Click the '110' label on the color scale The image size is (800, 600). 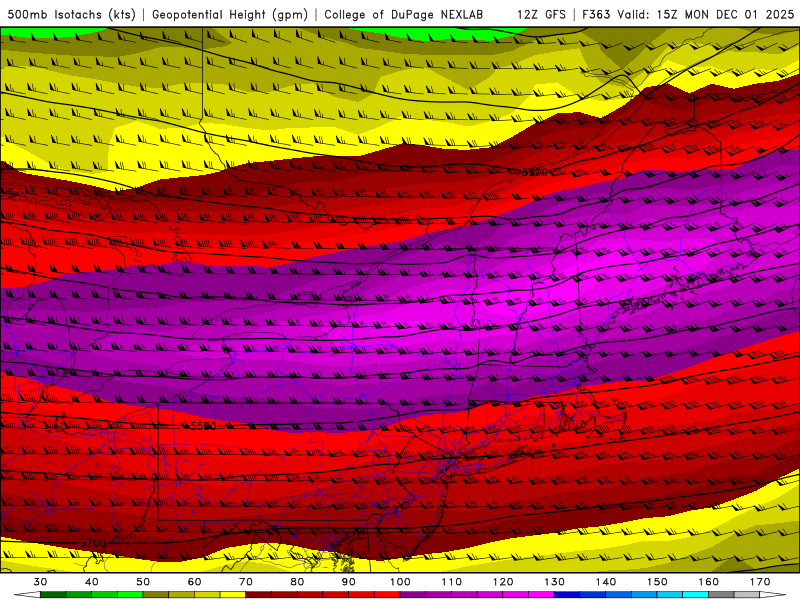coord(452,582)
